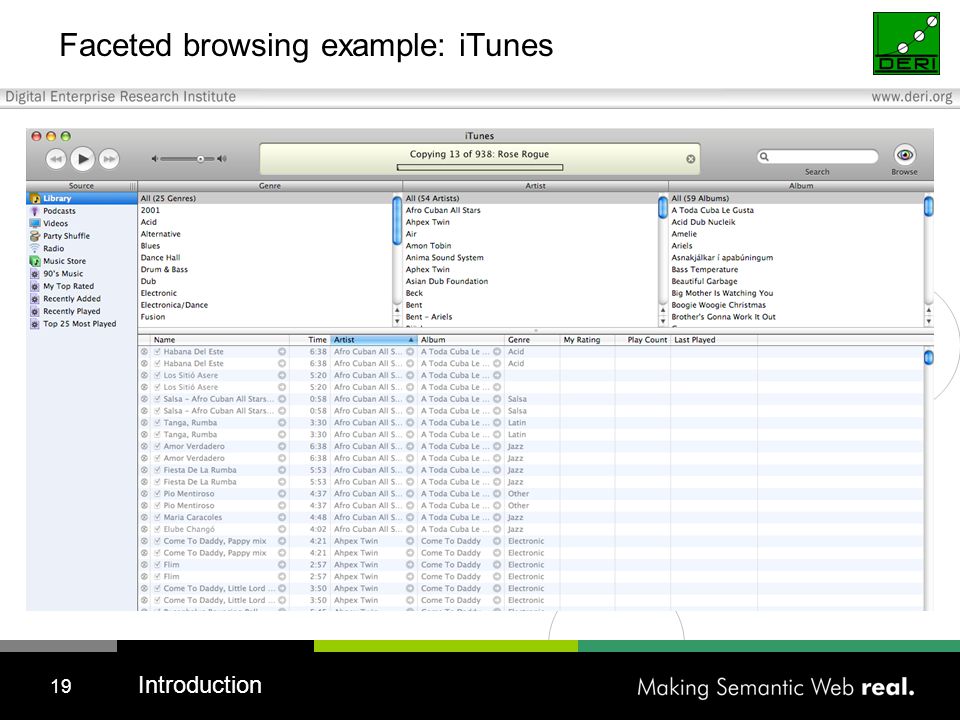Click the Next track forward button

[109, 159]
